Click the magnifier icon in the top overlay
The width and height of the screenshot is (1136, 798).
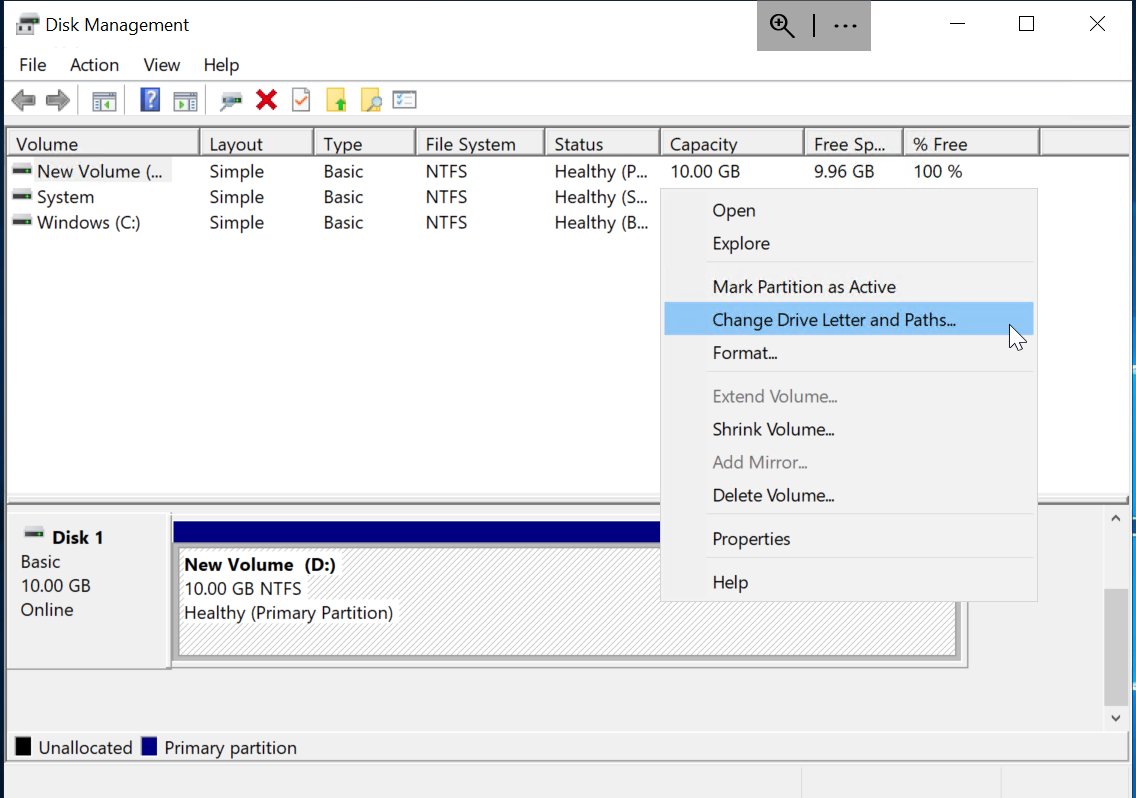[x=782, y=25]
